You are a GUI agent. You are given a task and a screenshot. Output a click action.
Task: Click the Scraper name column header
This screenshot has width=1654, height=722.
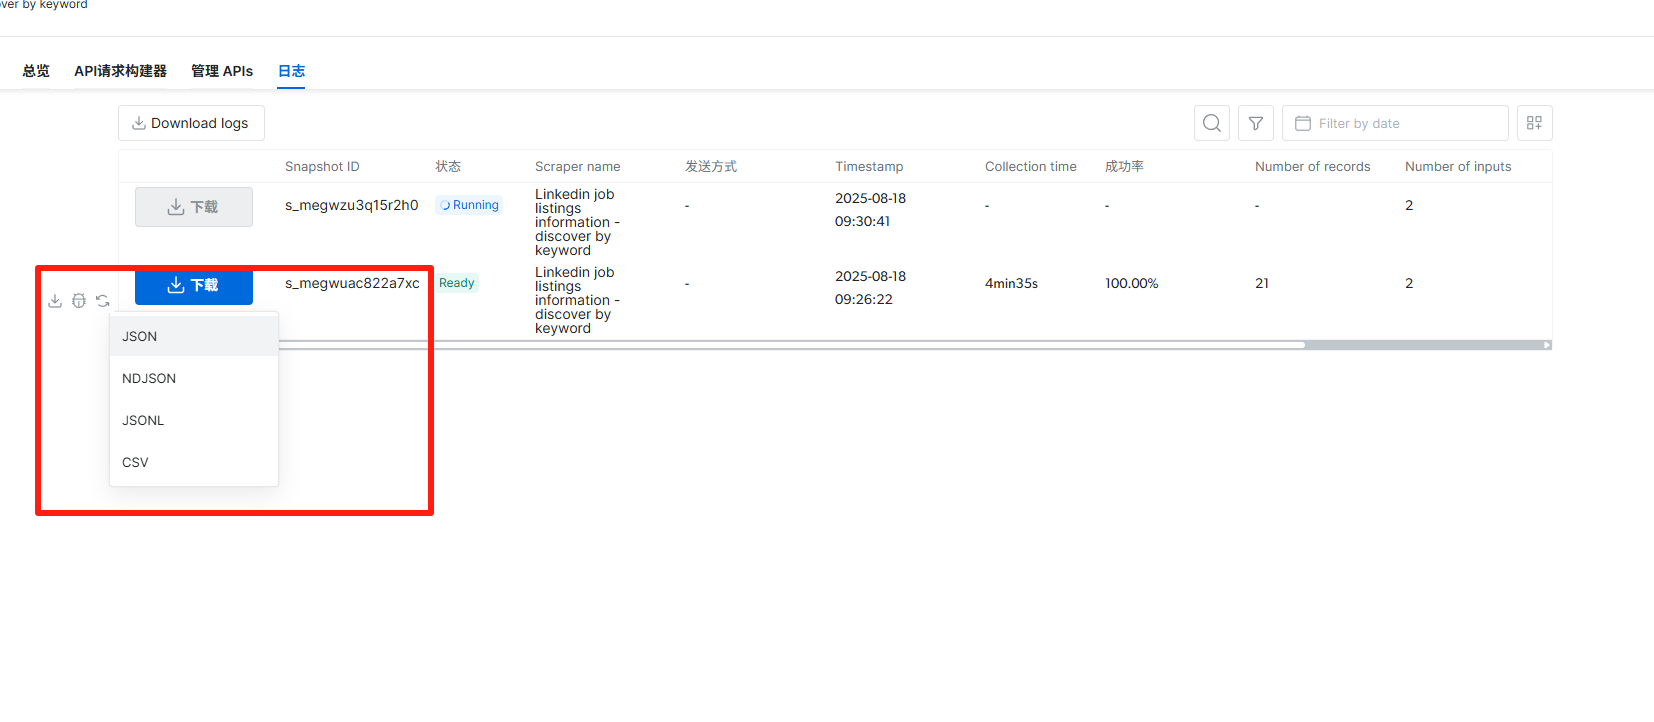(577, 167)
